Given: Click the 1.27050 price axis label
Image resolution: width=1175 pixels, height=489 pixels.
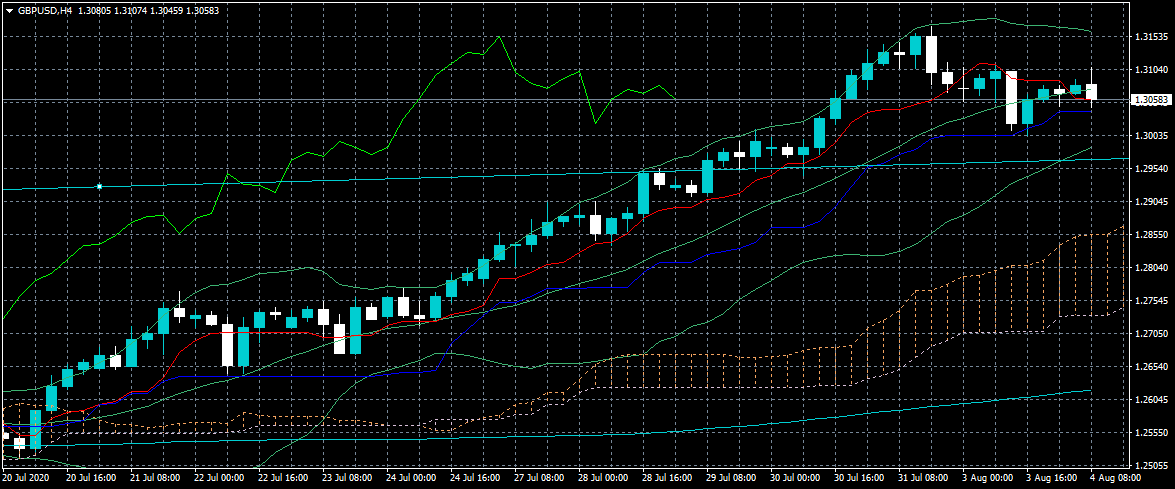Looking at the screenshot, I should pos(1151,333).
